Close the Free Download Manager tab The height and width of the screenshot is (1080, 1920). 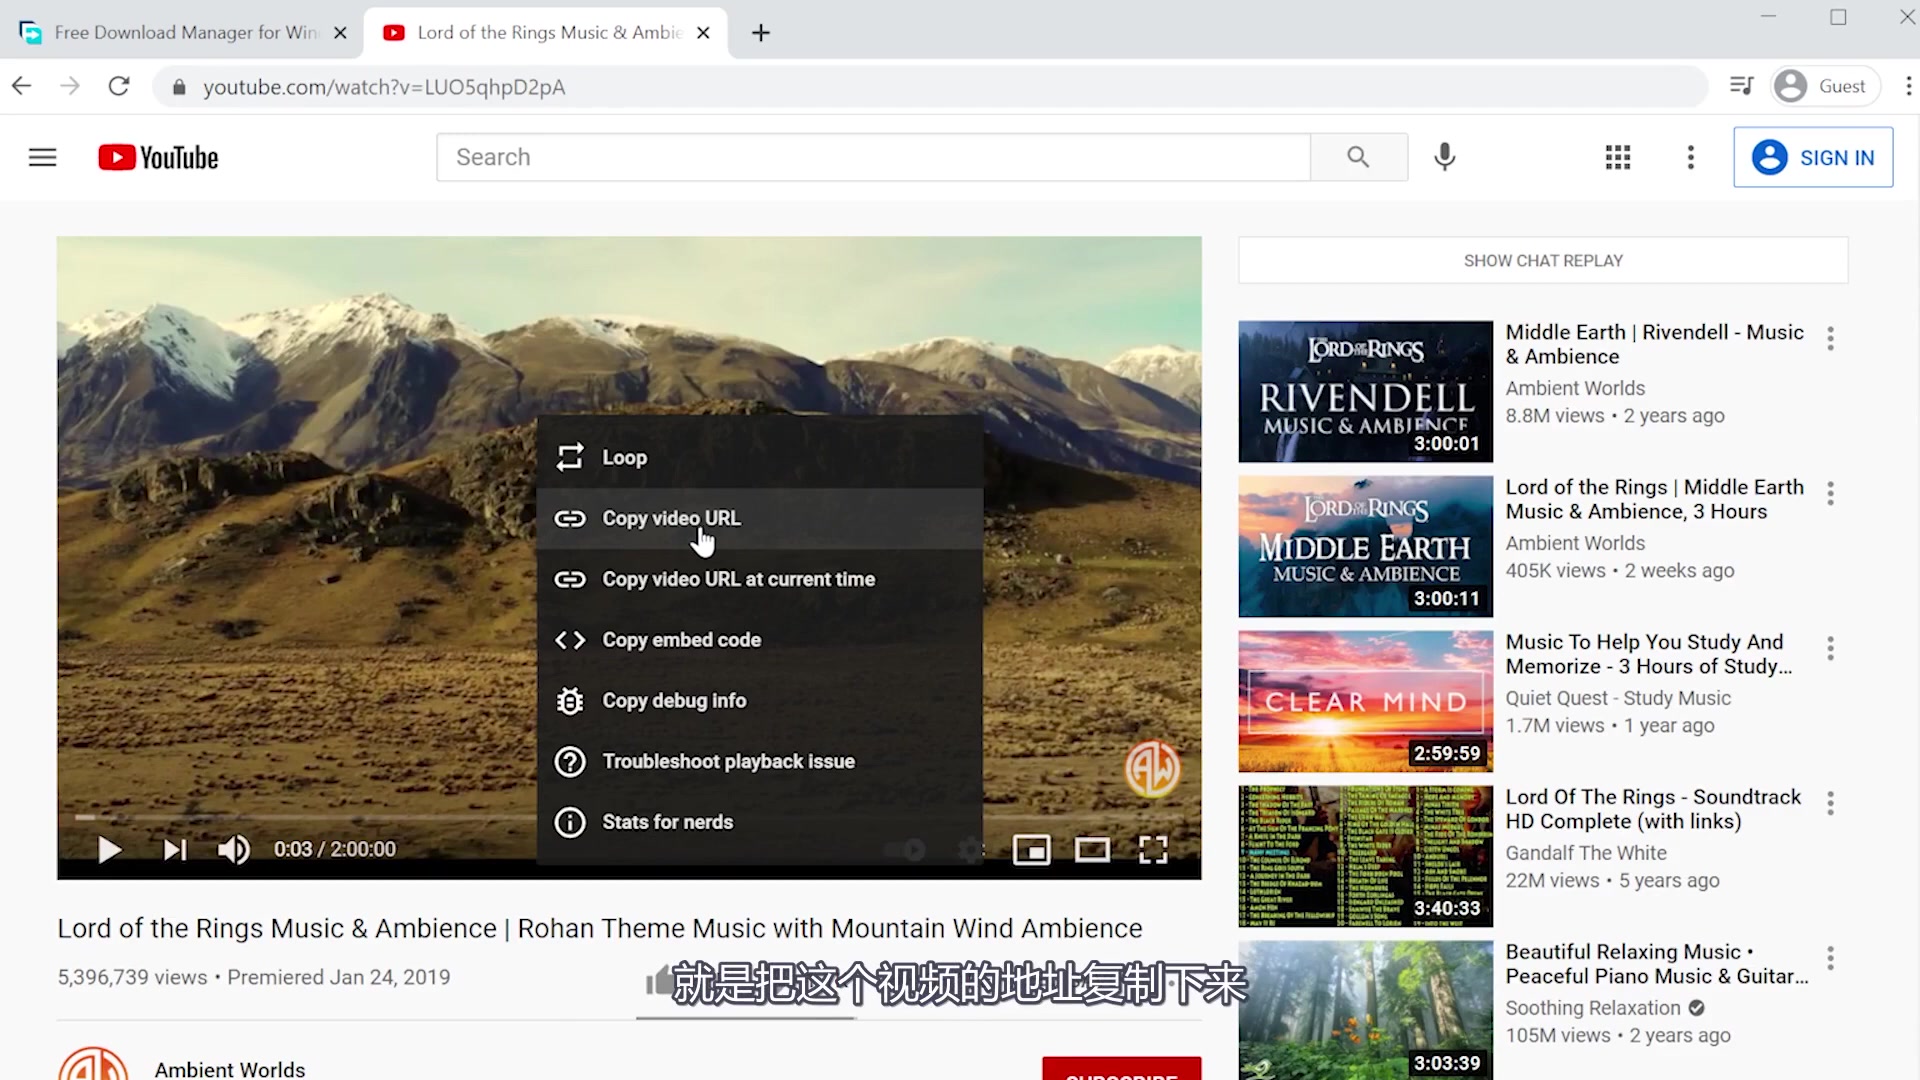pos(340,32)
